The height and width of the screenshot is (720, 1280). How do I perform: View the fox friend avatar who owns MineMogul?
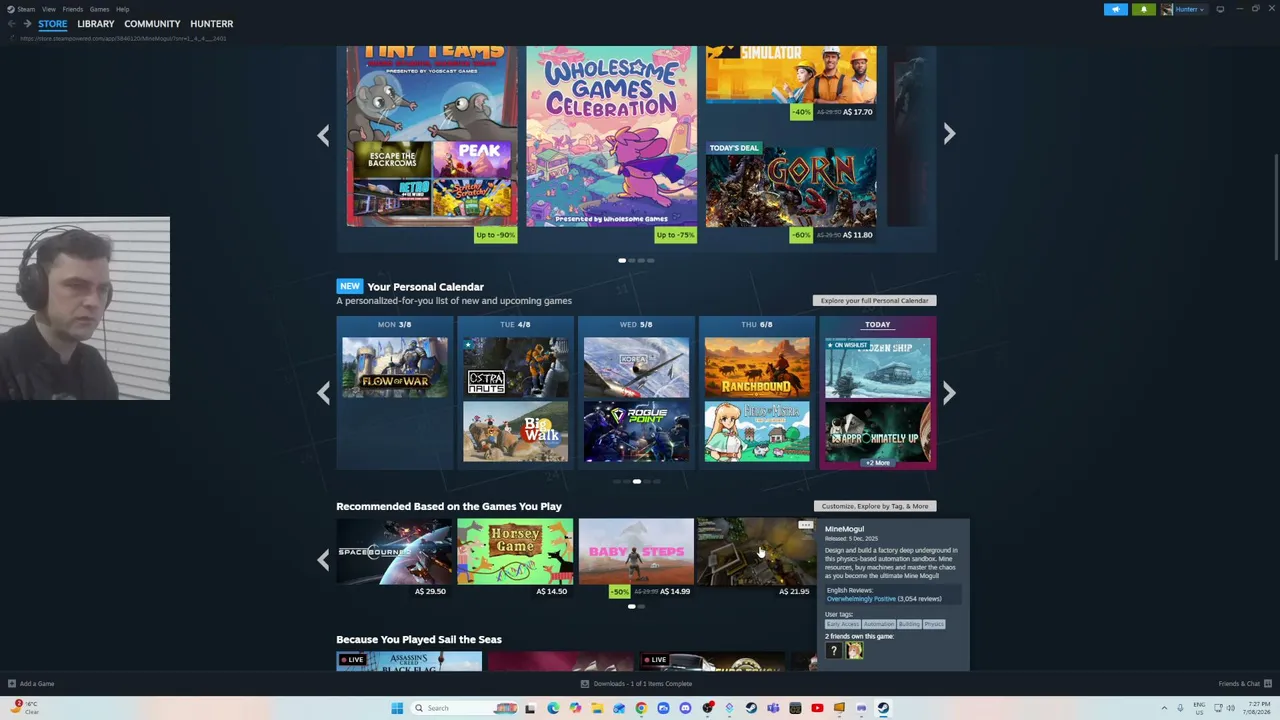tap(855, 651)
